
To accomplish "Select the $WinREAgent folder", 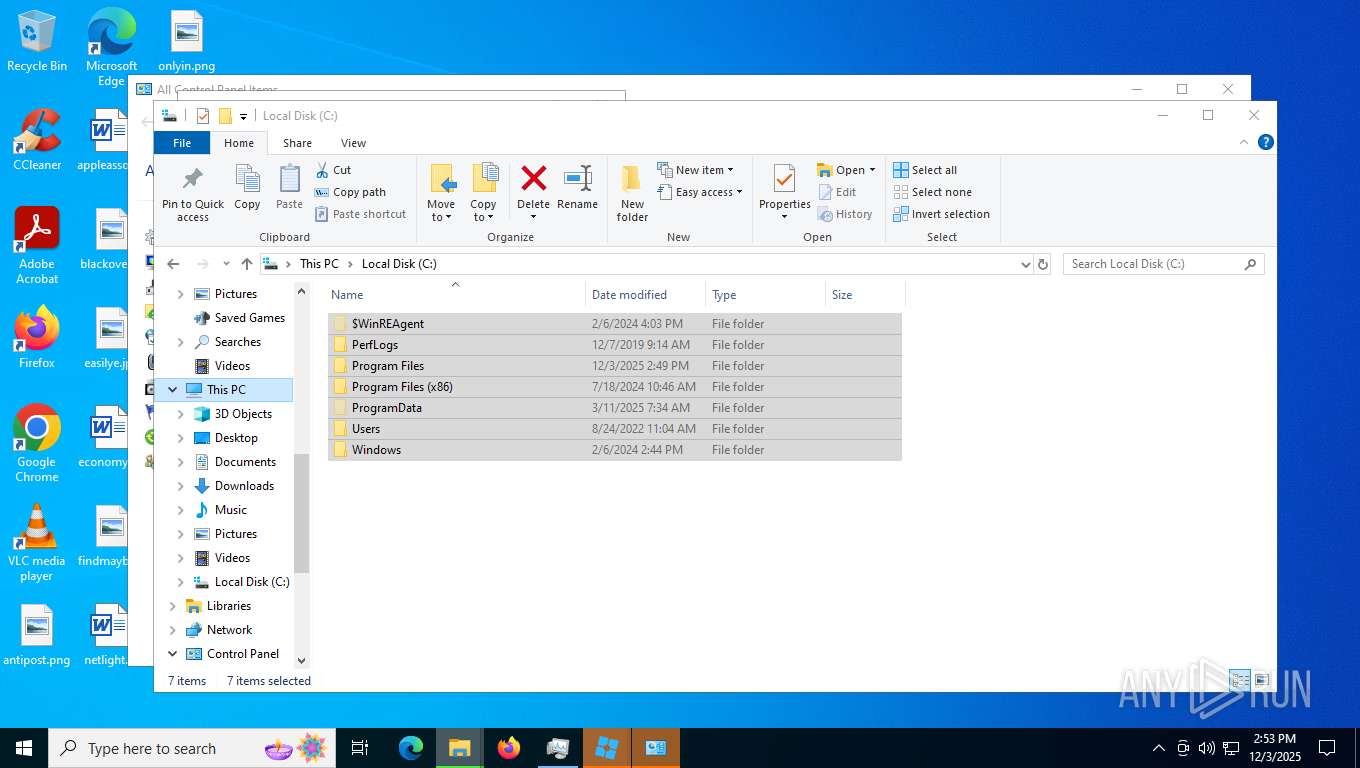I will (x=615, y=324).
